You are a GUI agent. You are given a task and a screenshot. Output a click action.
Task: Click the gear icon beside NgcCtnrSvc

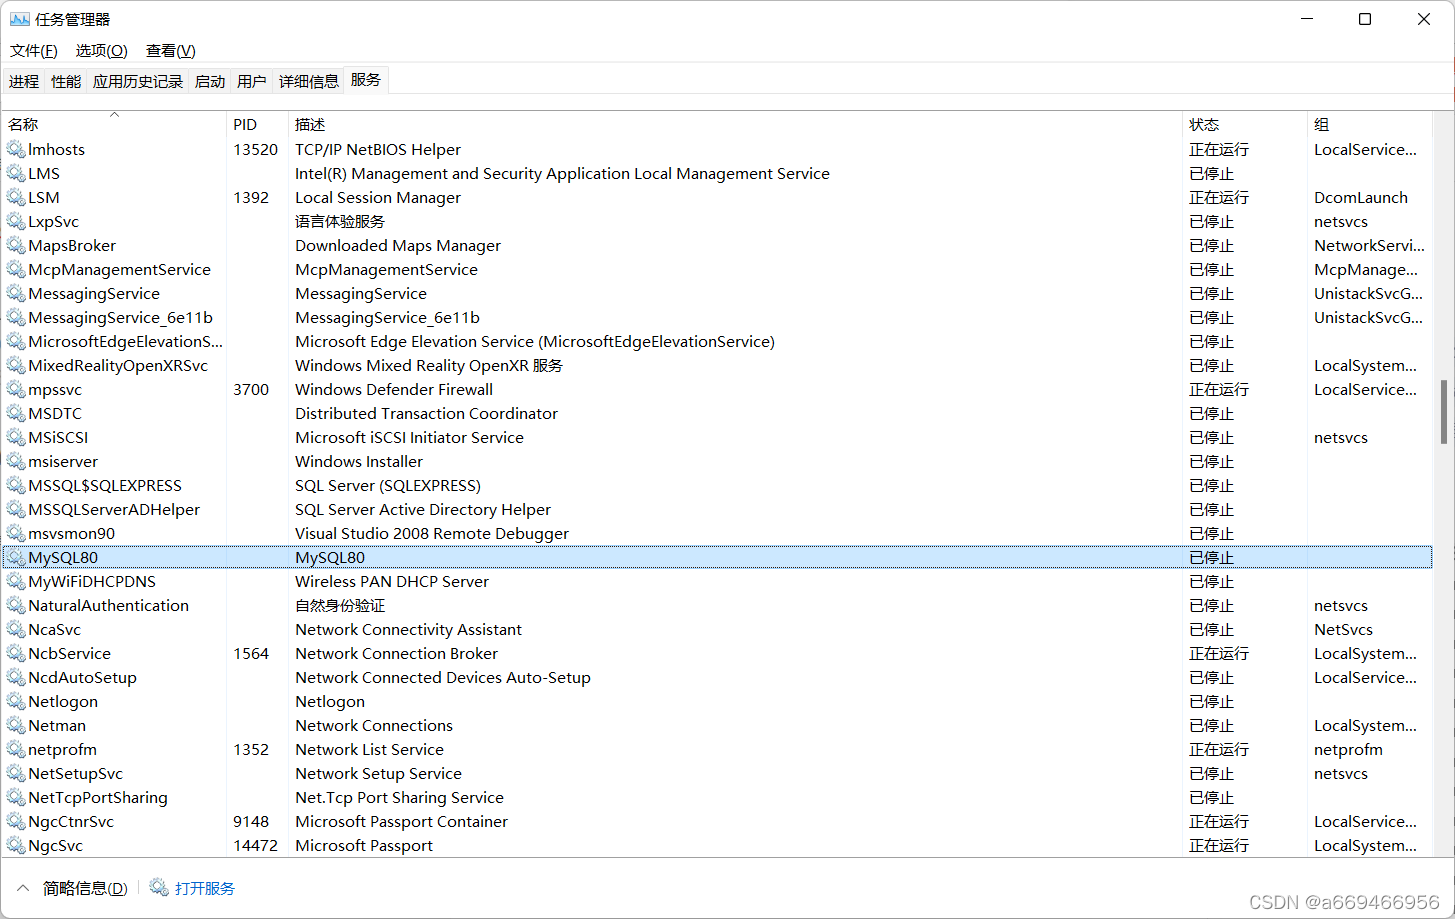16,822
